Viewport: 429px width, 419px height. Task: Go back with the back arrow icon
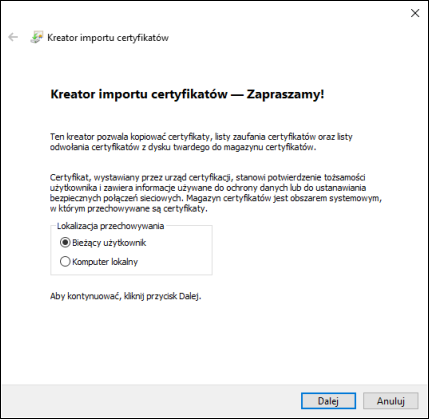click(13, 37)
